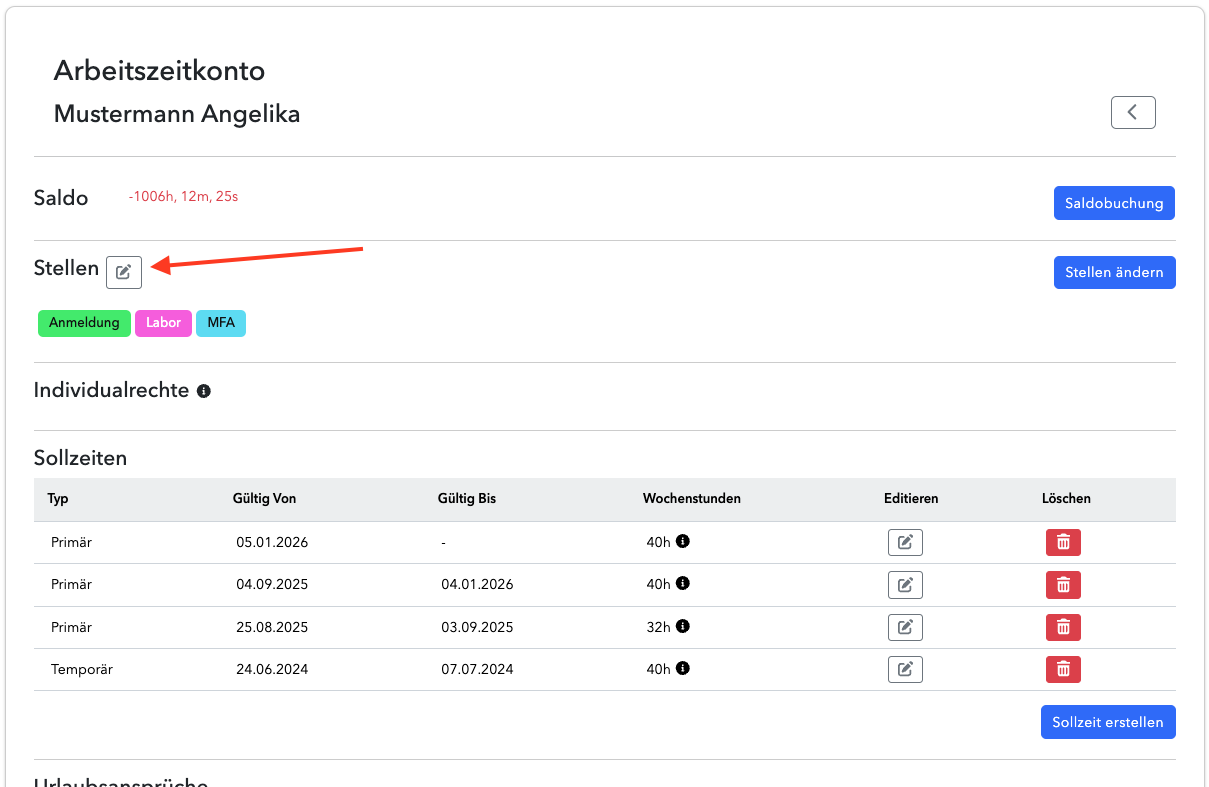The width and height of the screenshot is (1209, 787).
Task: Edit the Primär Sollzeit starting 04.09.2025
Action: tap(905, 585)
